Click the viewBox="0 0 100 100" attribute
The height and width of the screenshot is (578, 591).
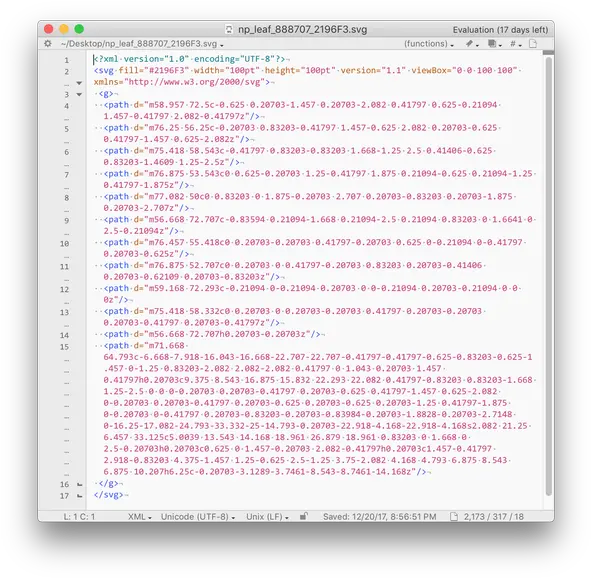pyautogui.click(x=464, y=70)
